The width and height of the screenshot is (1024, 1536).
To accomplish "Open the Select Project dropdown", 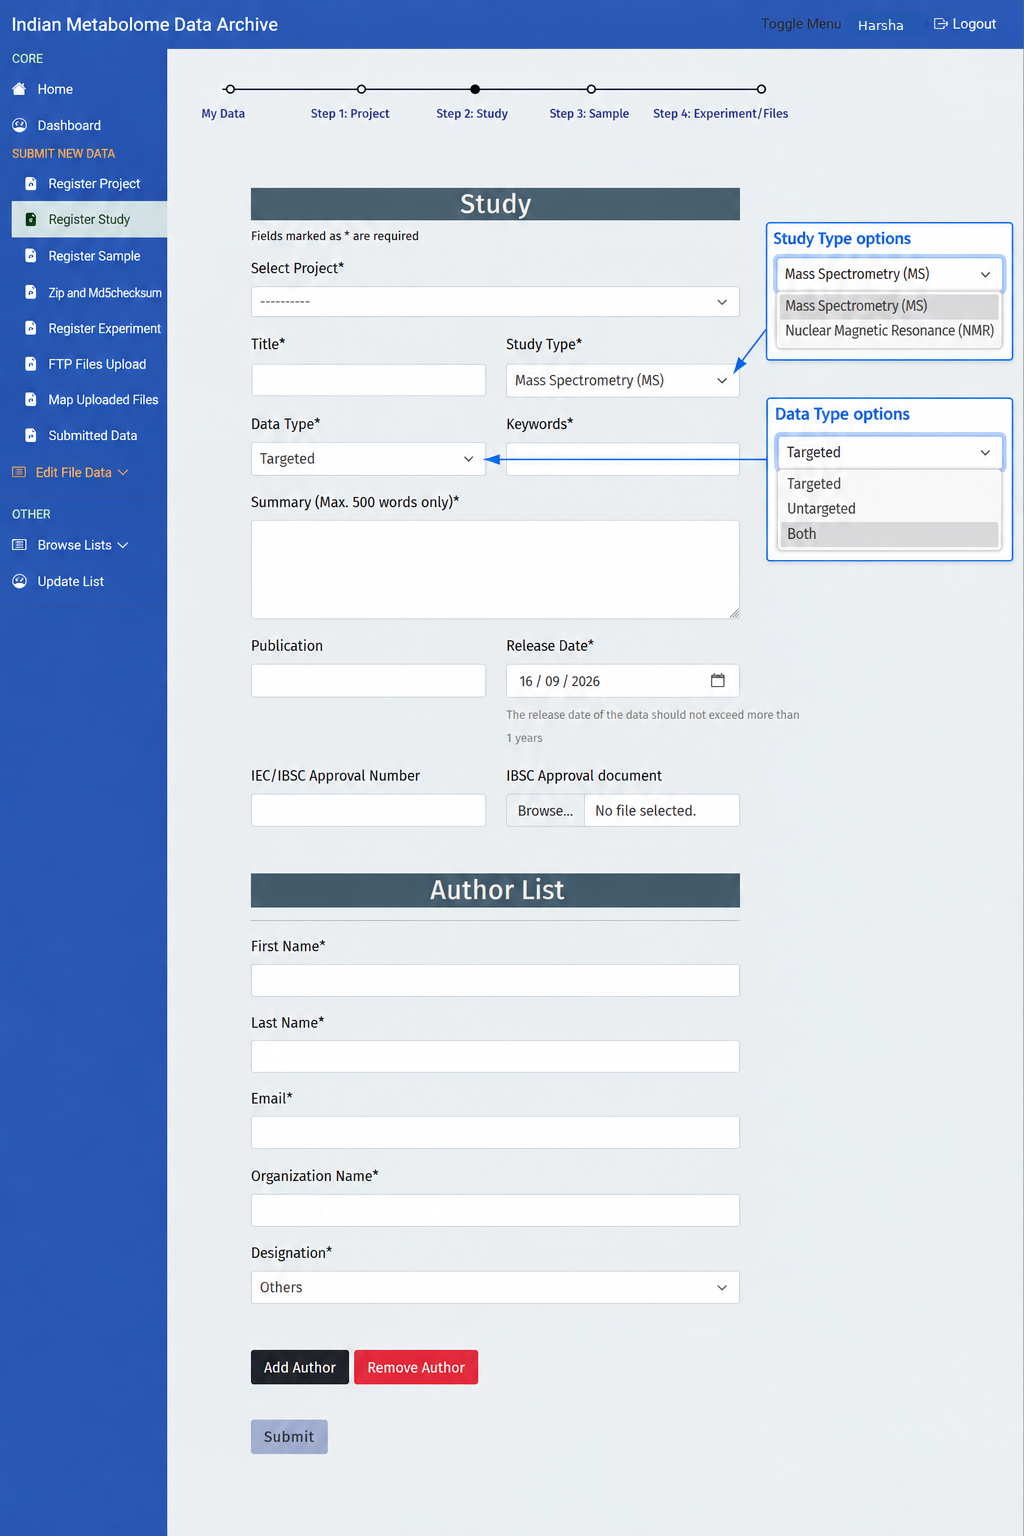I will point(495,302).
